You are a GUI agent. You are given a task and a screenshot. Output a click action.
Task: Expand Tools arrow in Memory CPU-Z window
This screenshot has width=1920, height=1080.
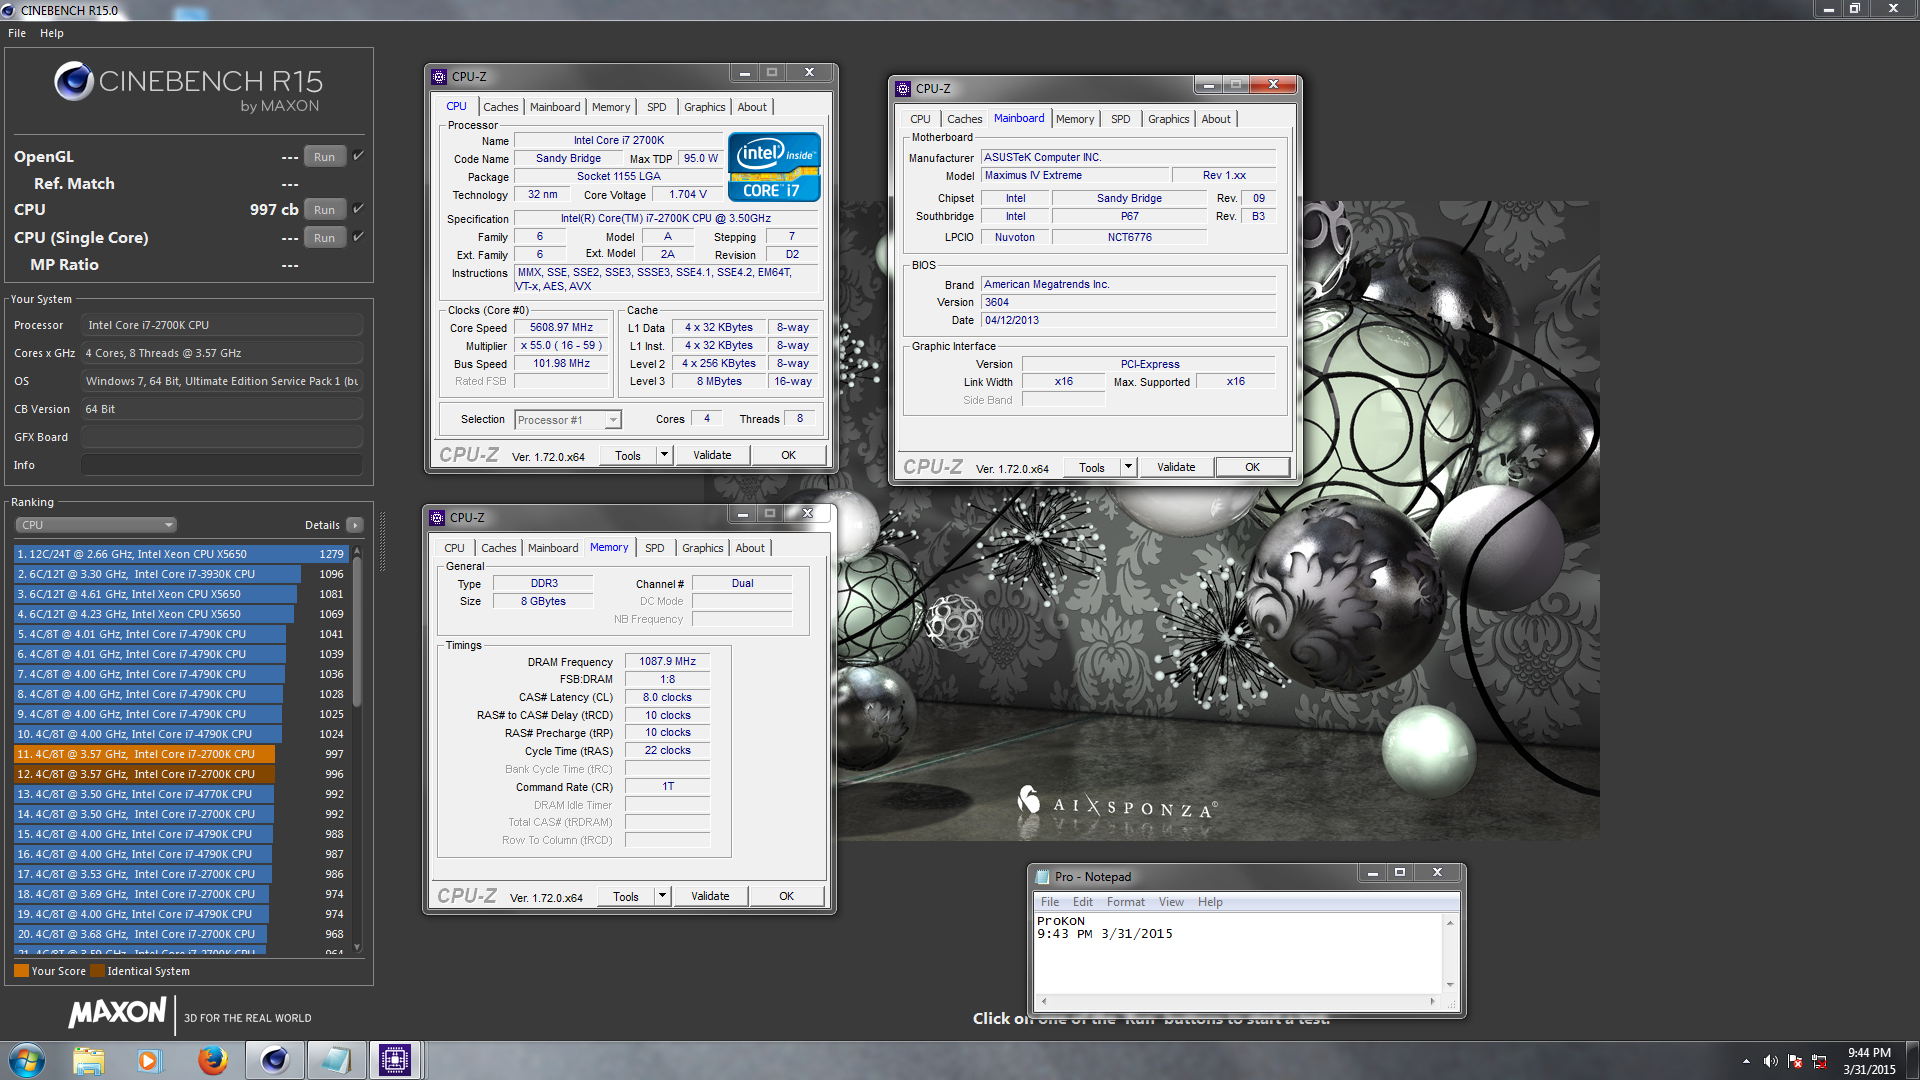pyautogui.click(x=661, y=896)
